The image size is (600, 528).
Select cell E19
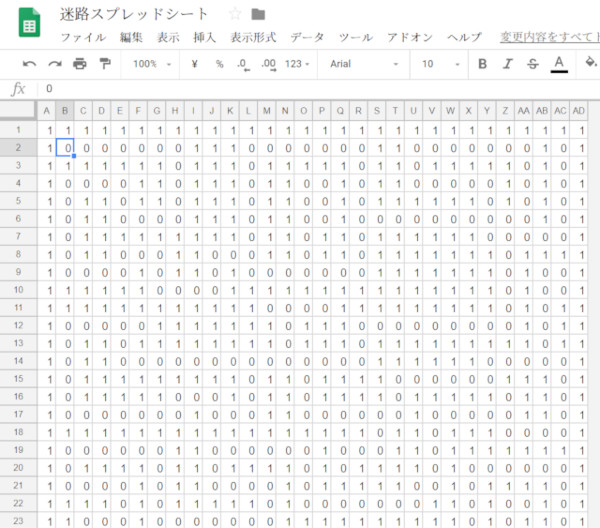click(120, 450)
